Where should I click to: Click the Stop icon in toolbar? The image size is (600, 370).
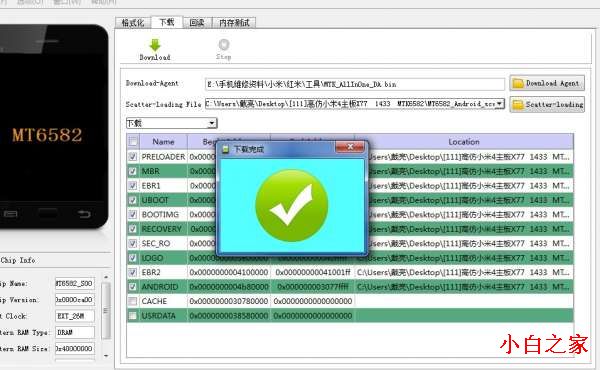[x=224, y=45]
